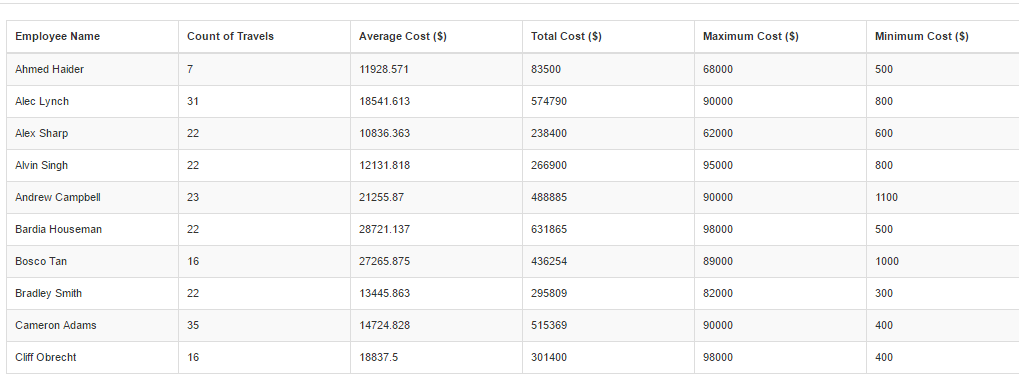Click the Bosco Tan name cell

pos(93,262)
